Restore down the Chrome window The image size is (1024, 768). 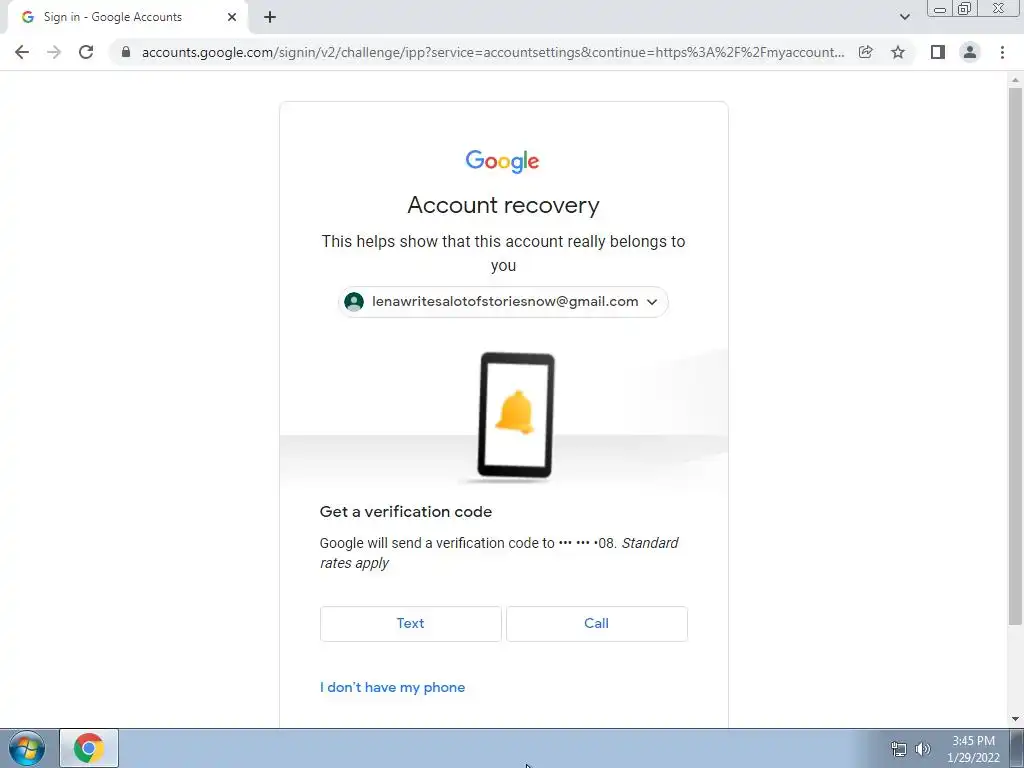[x=965, y=9]
